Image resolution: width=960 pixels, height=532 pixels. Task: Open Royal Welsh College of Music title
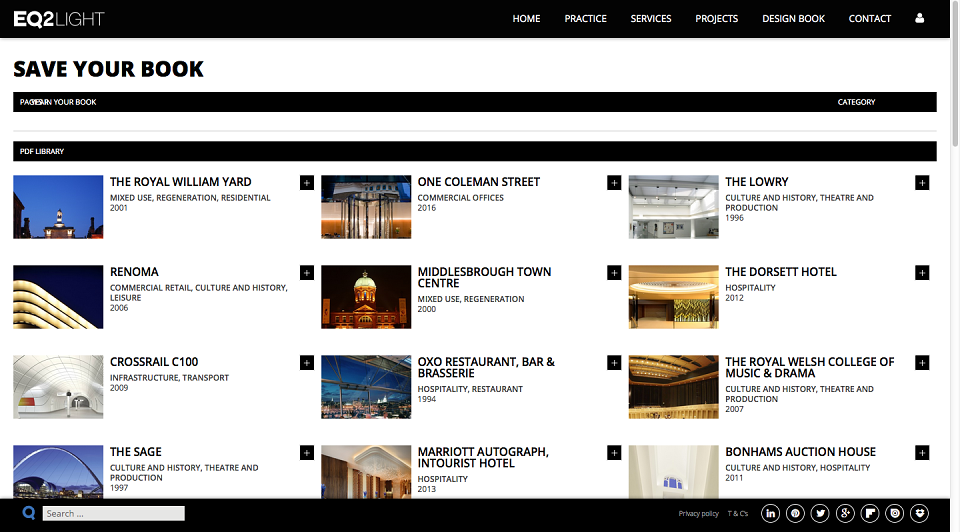[810, 367]
